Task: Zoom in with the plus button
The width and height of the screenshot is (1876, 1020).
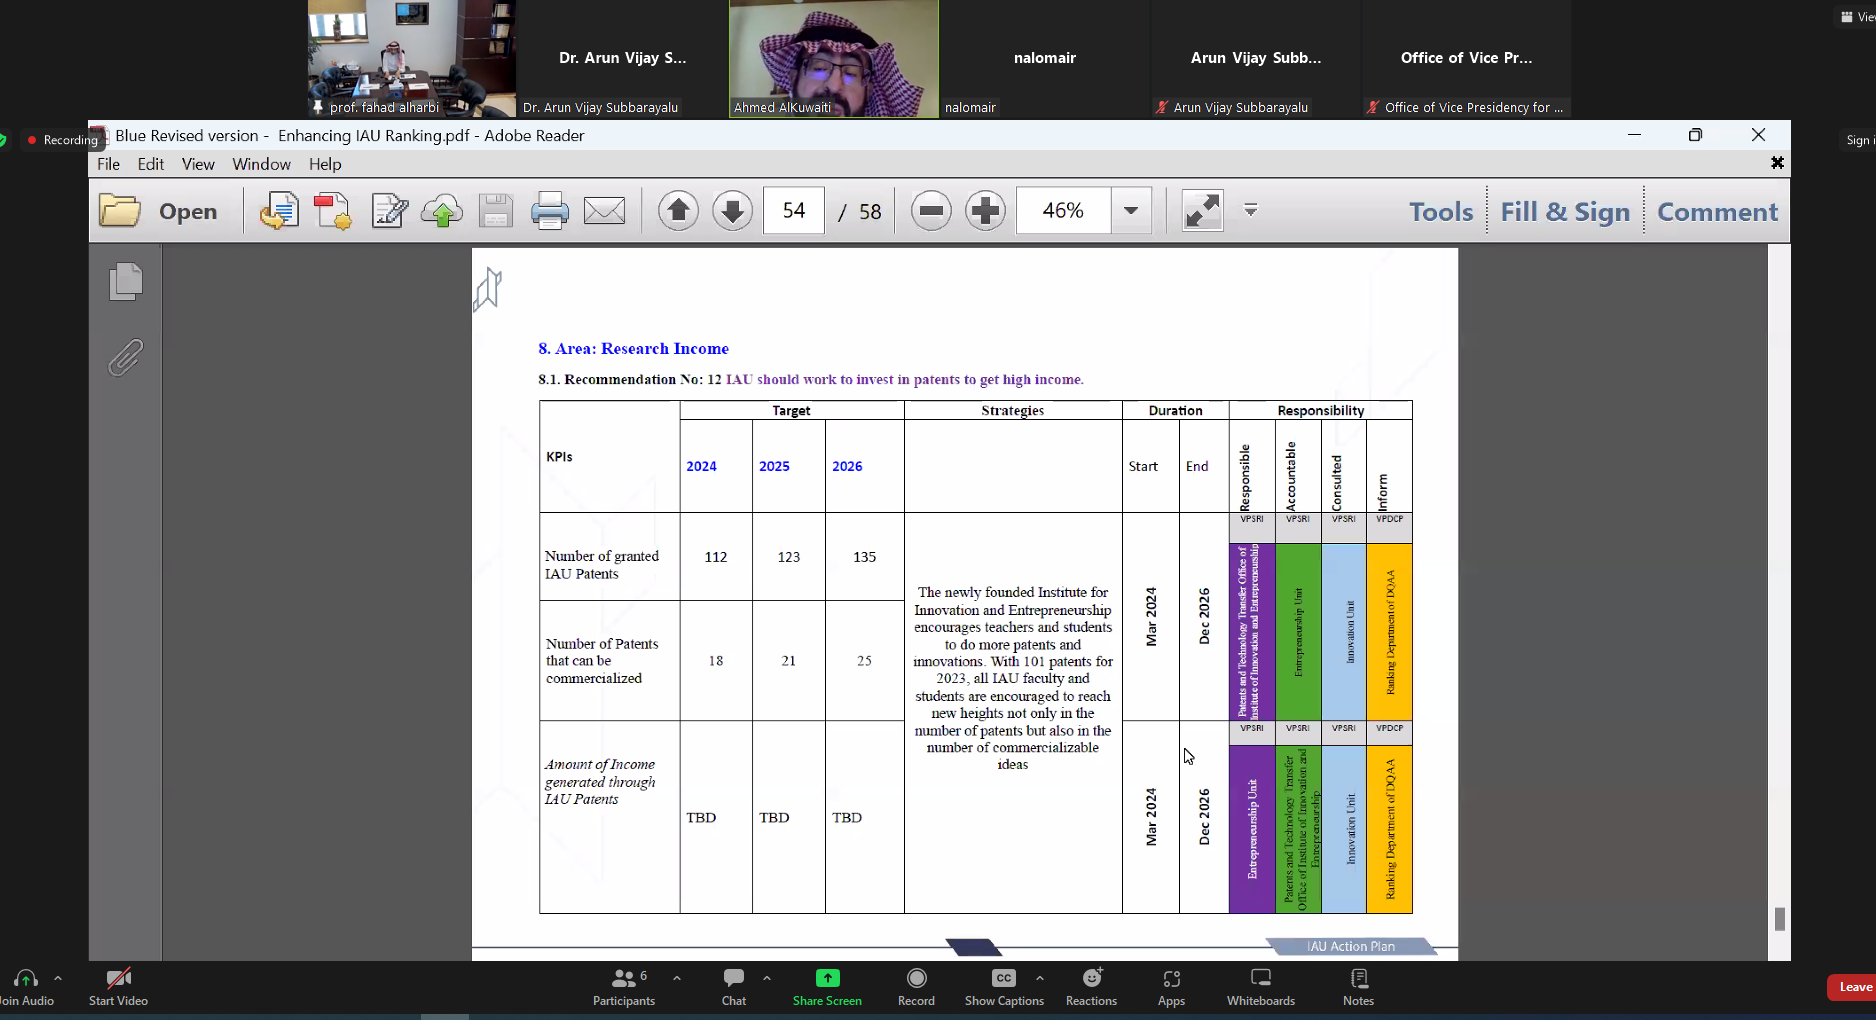Action: [x=985, y=211]
